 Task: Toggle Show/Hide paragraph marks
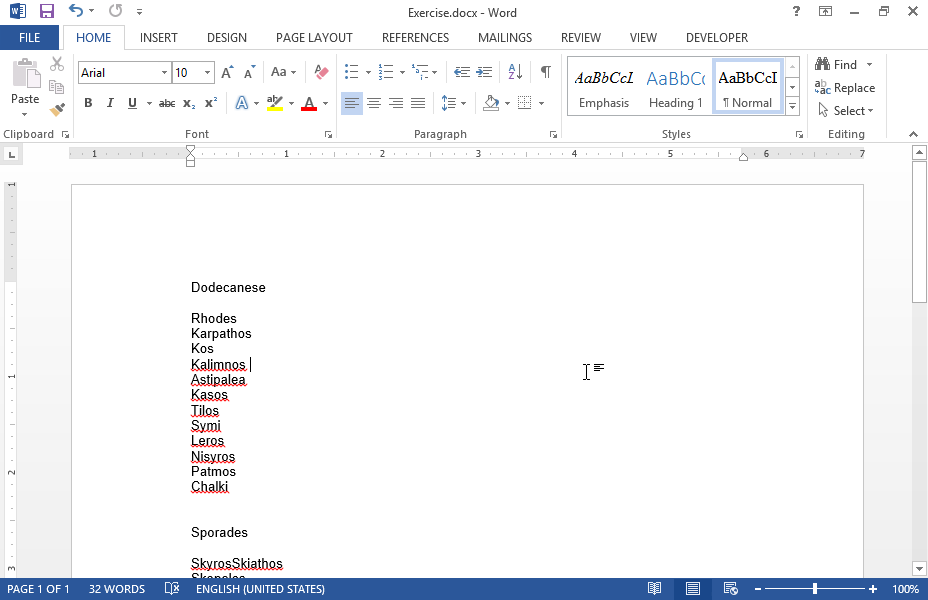coord(546,72)
